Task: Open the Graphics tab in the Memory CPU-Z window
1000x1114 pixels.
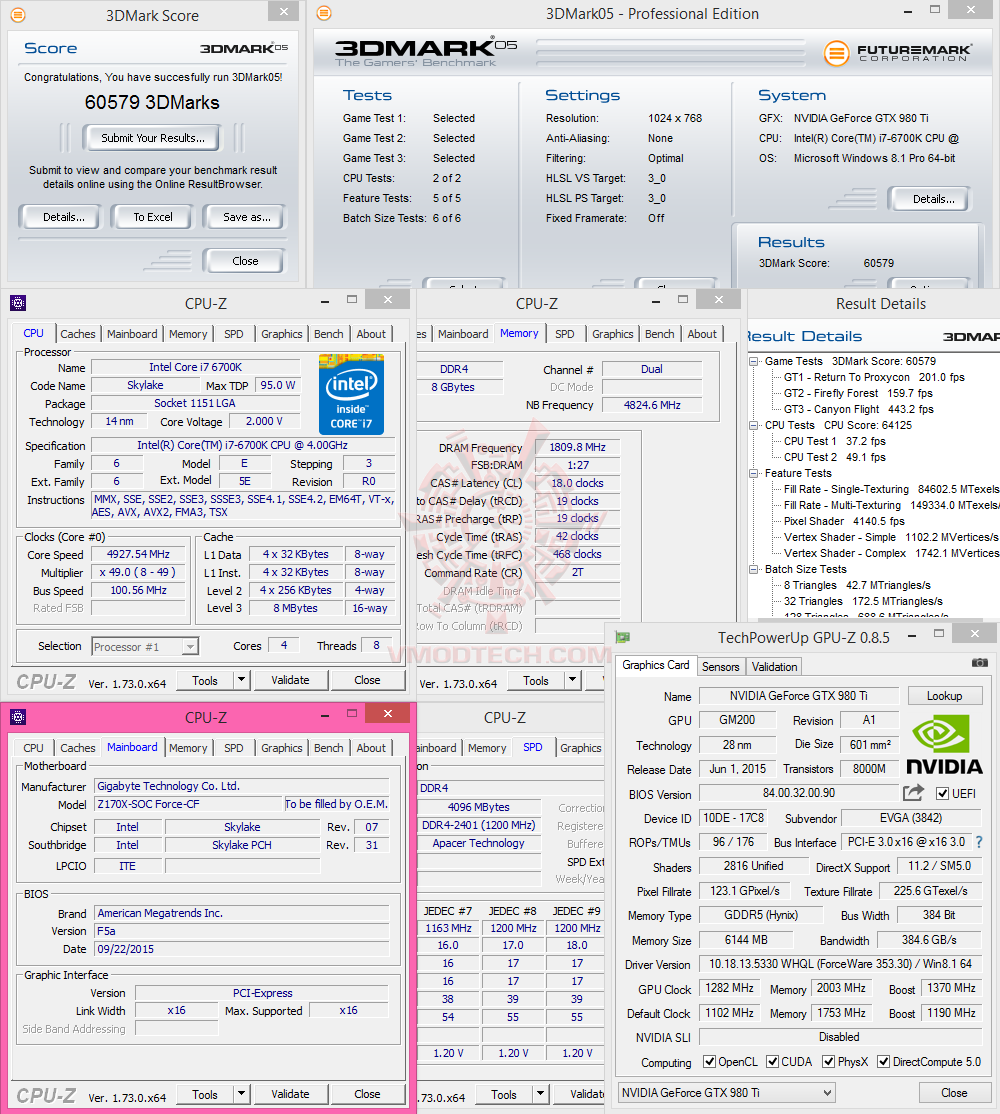Action: pyautogui.click(x=613, y=334)
